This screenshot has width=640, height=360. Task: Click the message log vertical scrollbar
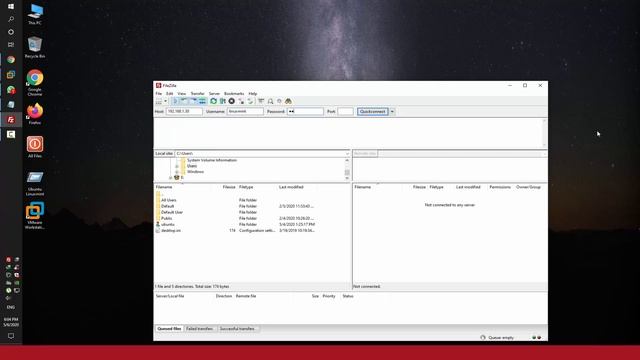(544, 133)
